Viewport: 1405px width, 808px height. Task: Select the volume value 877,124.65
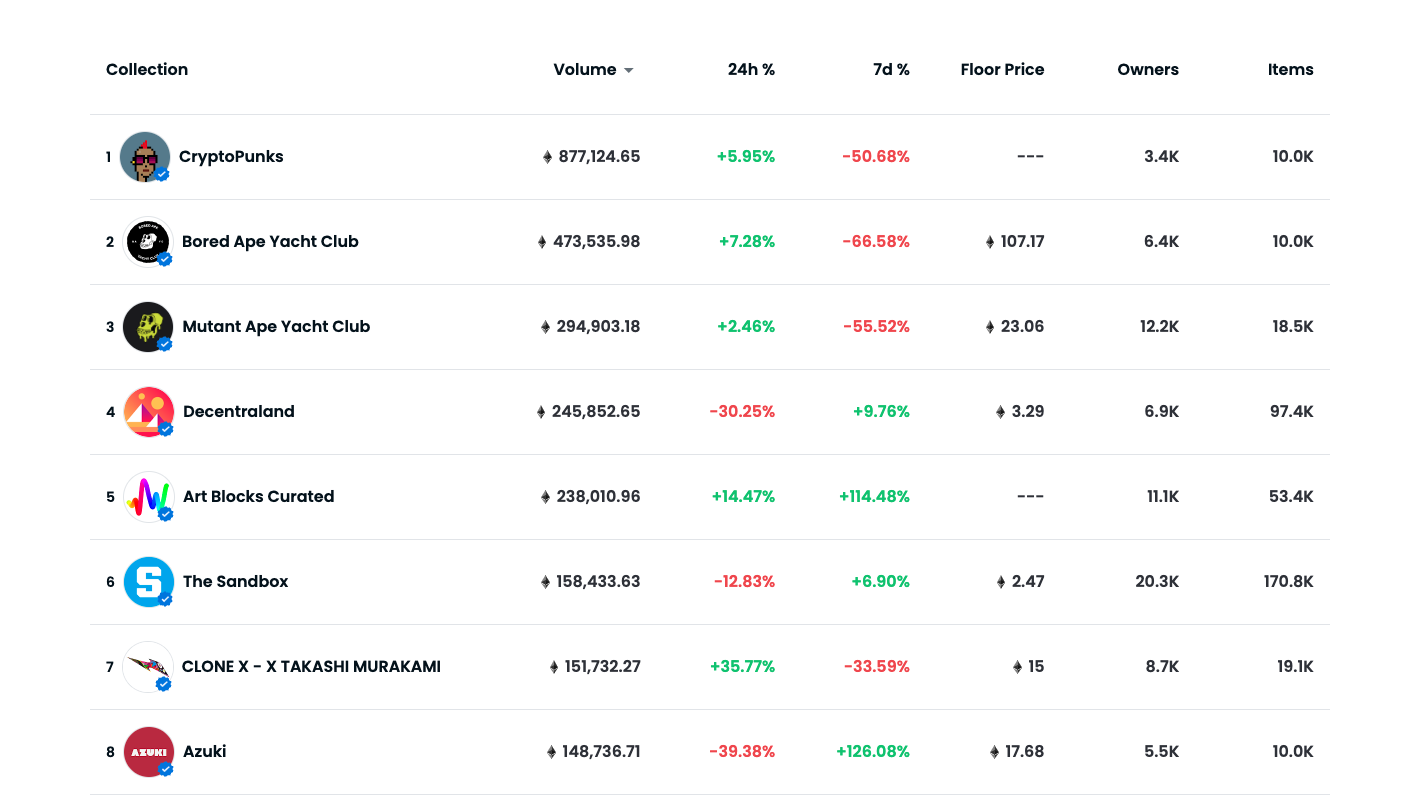pyautogui.click(x=599, y=157)
